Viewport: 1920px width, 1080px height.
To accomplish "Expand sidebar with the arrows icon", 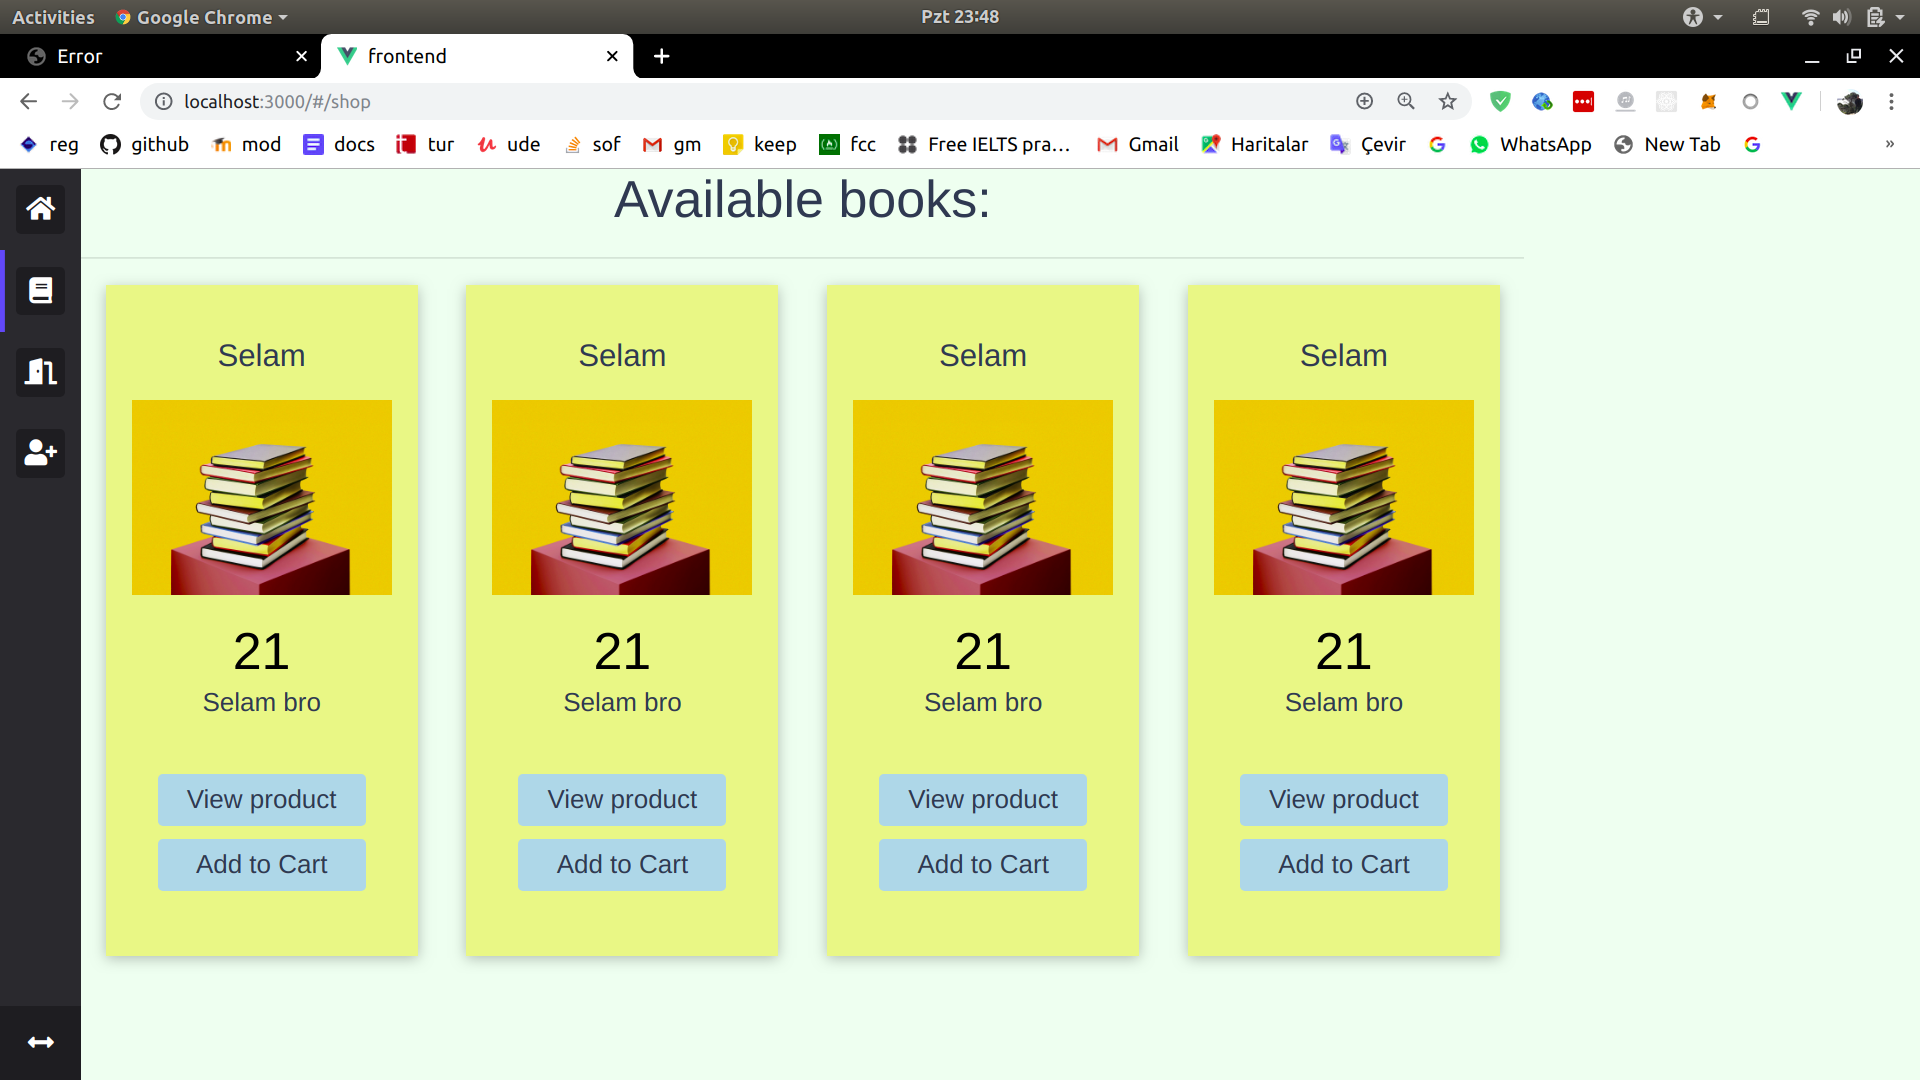I will point(40,1042).
